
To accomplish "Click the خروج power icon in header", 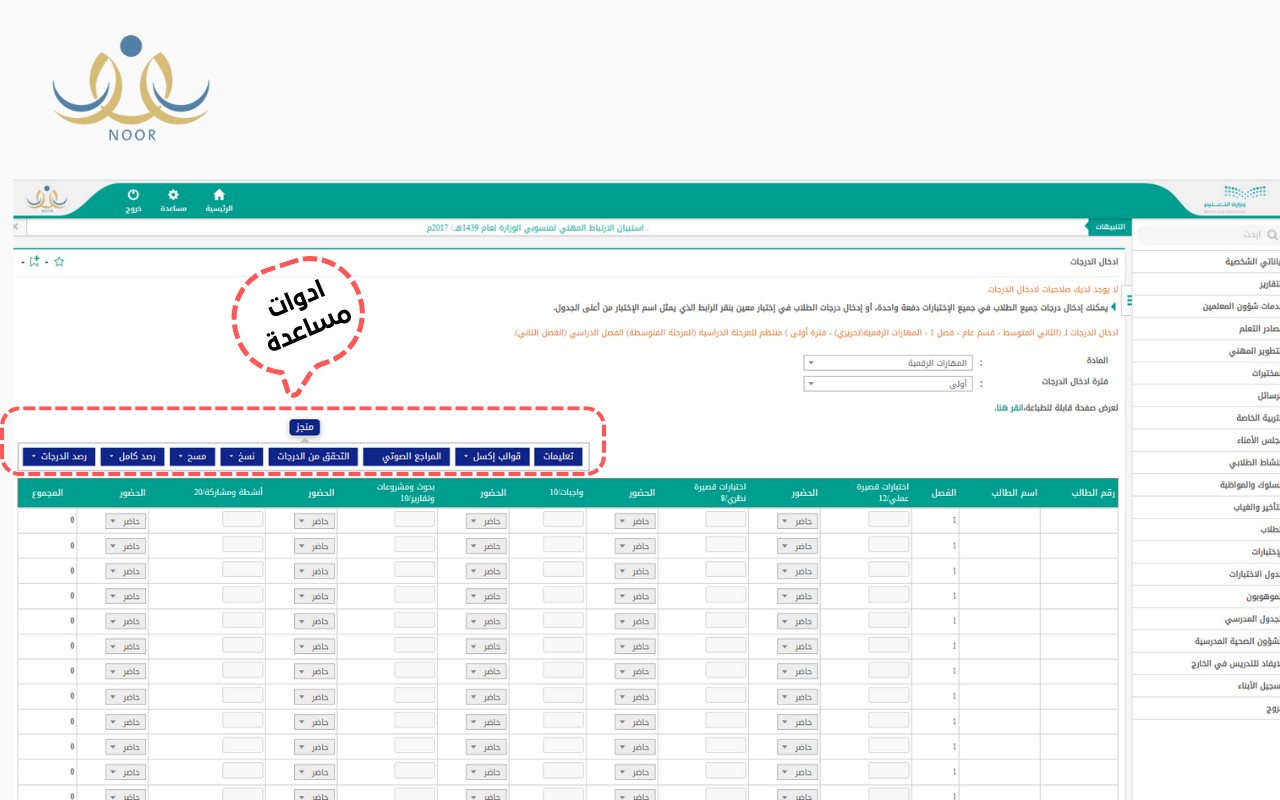I will [133, 194].
